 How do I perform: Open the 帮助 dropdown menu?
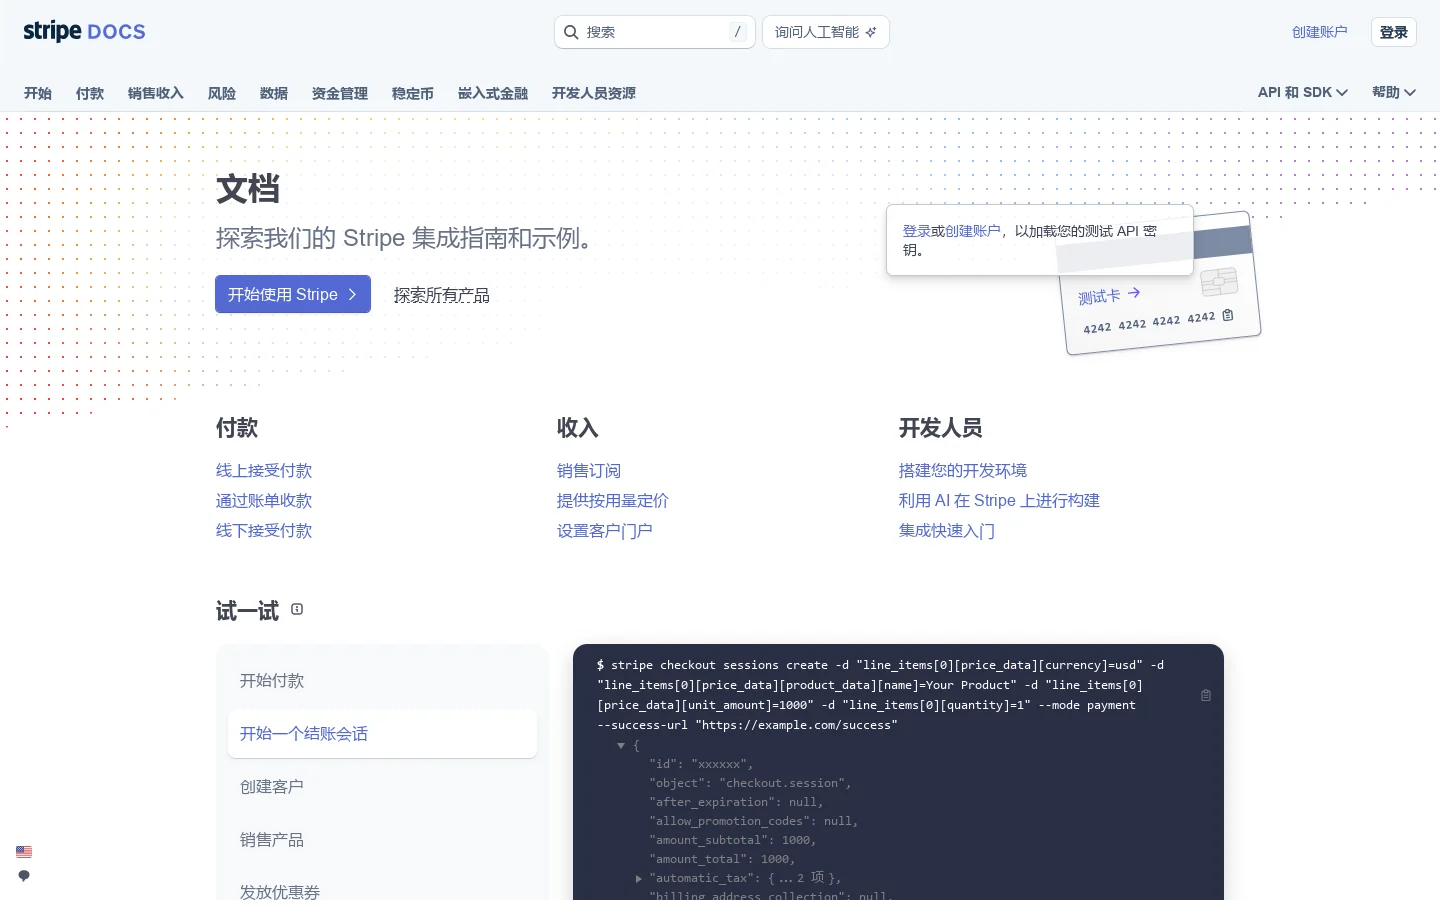click(1394, 92)
